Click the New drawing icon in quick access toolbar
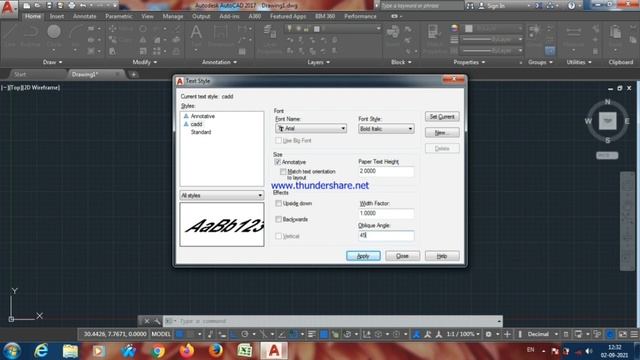640x360 pixels. click(x=27, y=6)
